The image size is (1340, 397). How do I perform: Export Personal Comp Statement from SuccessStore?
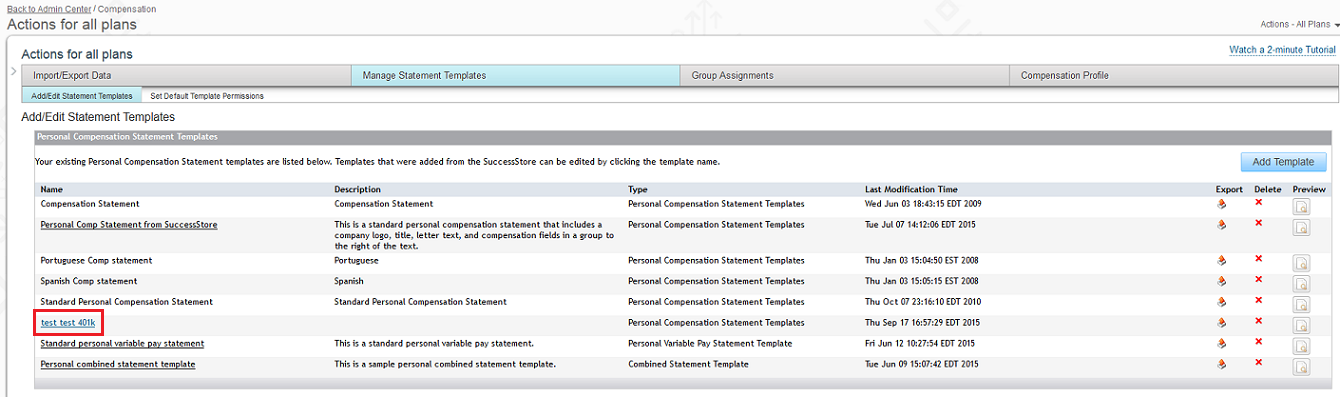click(1221, 224)
